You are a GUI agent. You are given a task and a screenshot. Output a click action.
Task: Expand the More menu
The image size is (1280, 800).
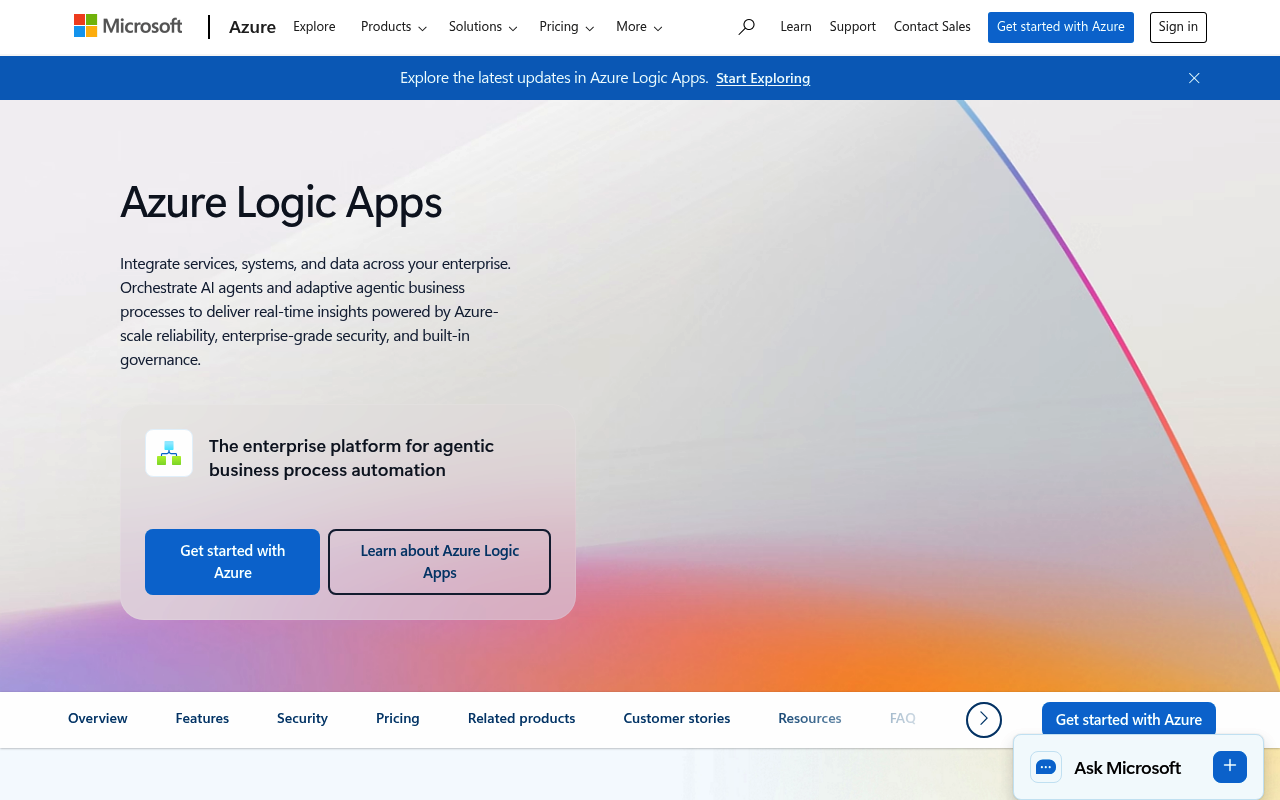(x=639, y=27)
